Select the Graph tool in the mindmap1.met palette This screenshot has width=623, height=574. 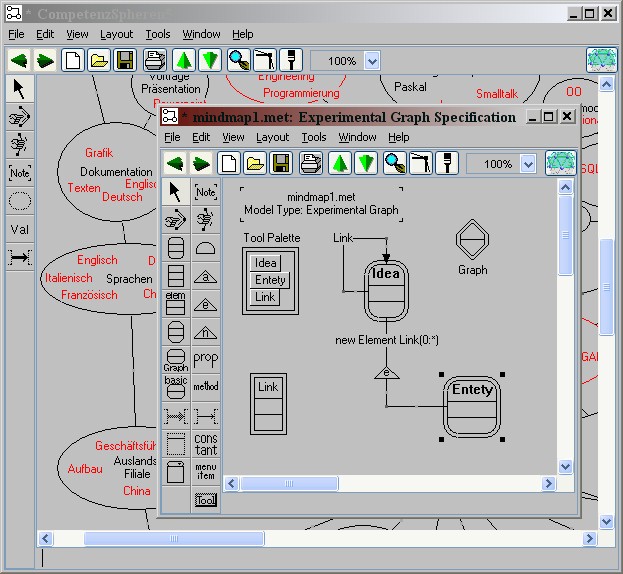pyautogui.click(x=176, y=359)
